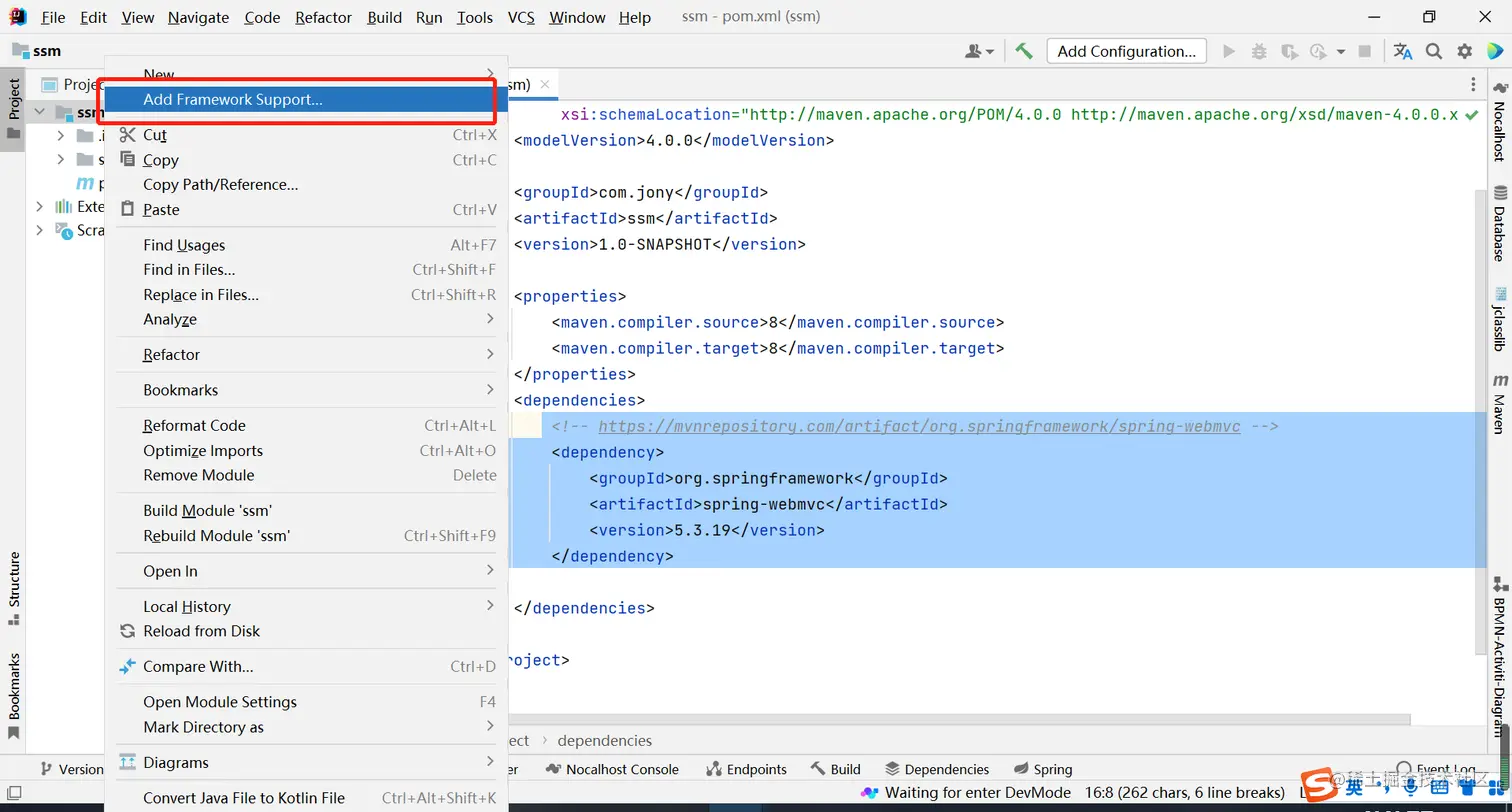Select Open Module Settings in context menu

(x=306, y=702)
